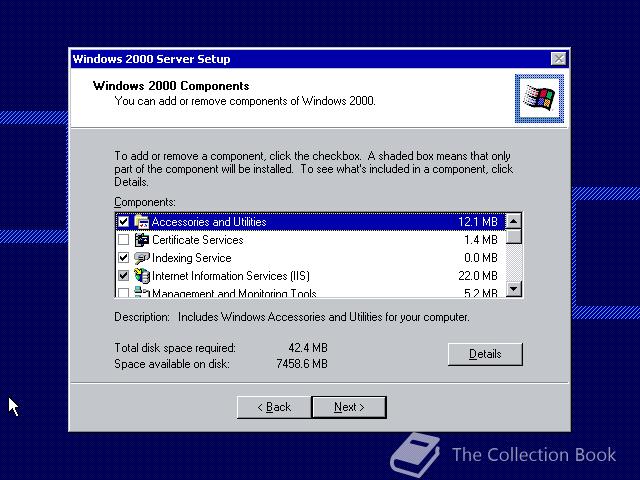Go to the Next setup page
640x480 pixels.
tap(349, 407)
